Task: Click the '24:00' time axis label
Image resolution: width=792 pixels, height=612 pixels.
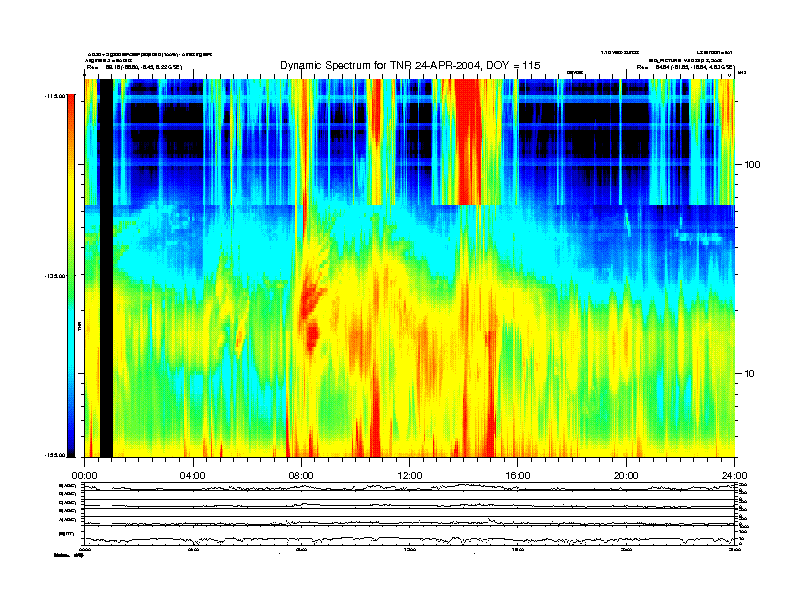Action: click(x=734, y=476)
